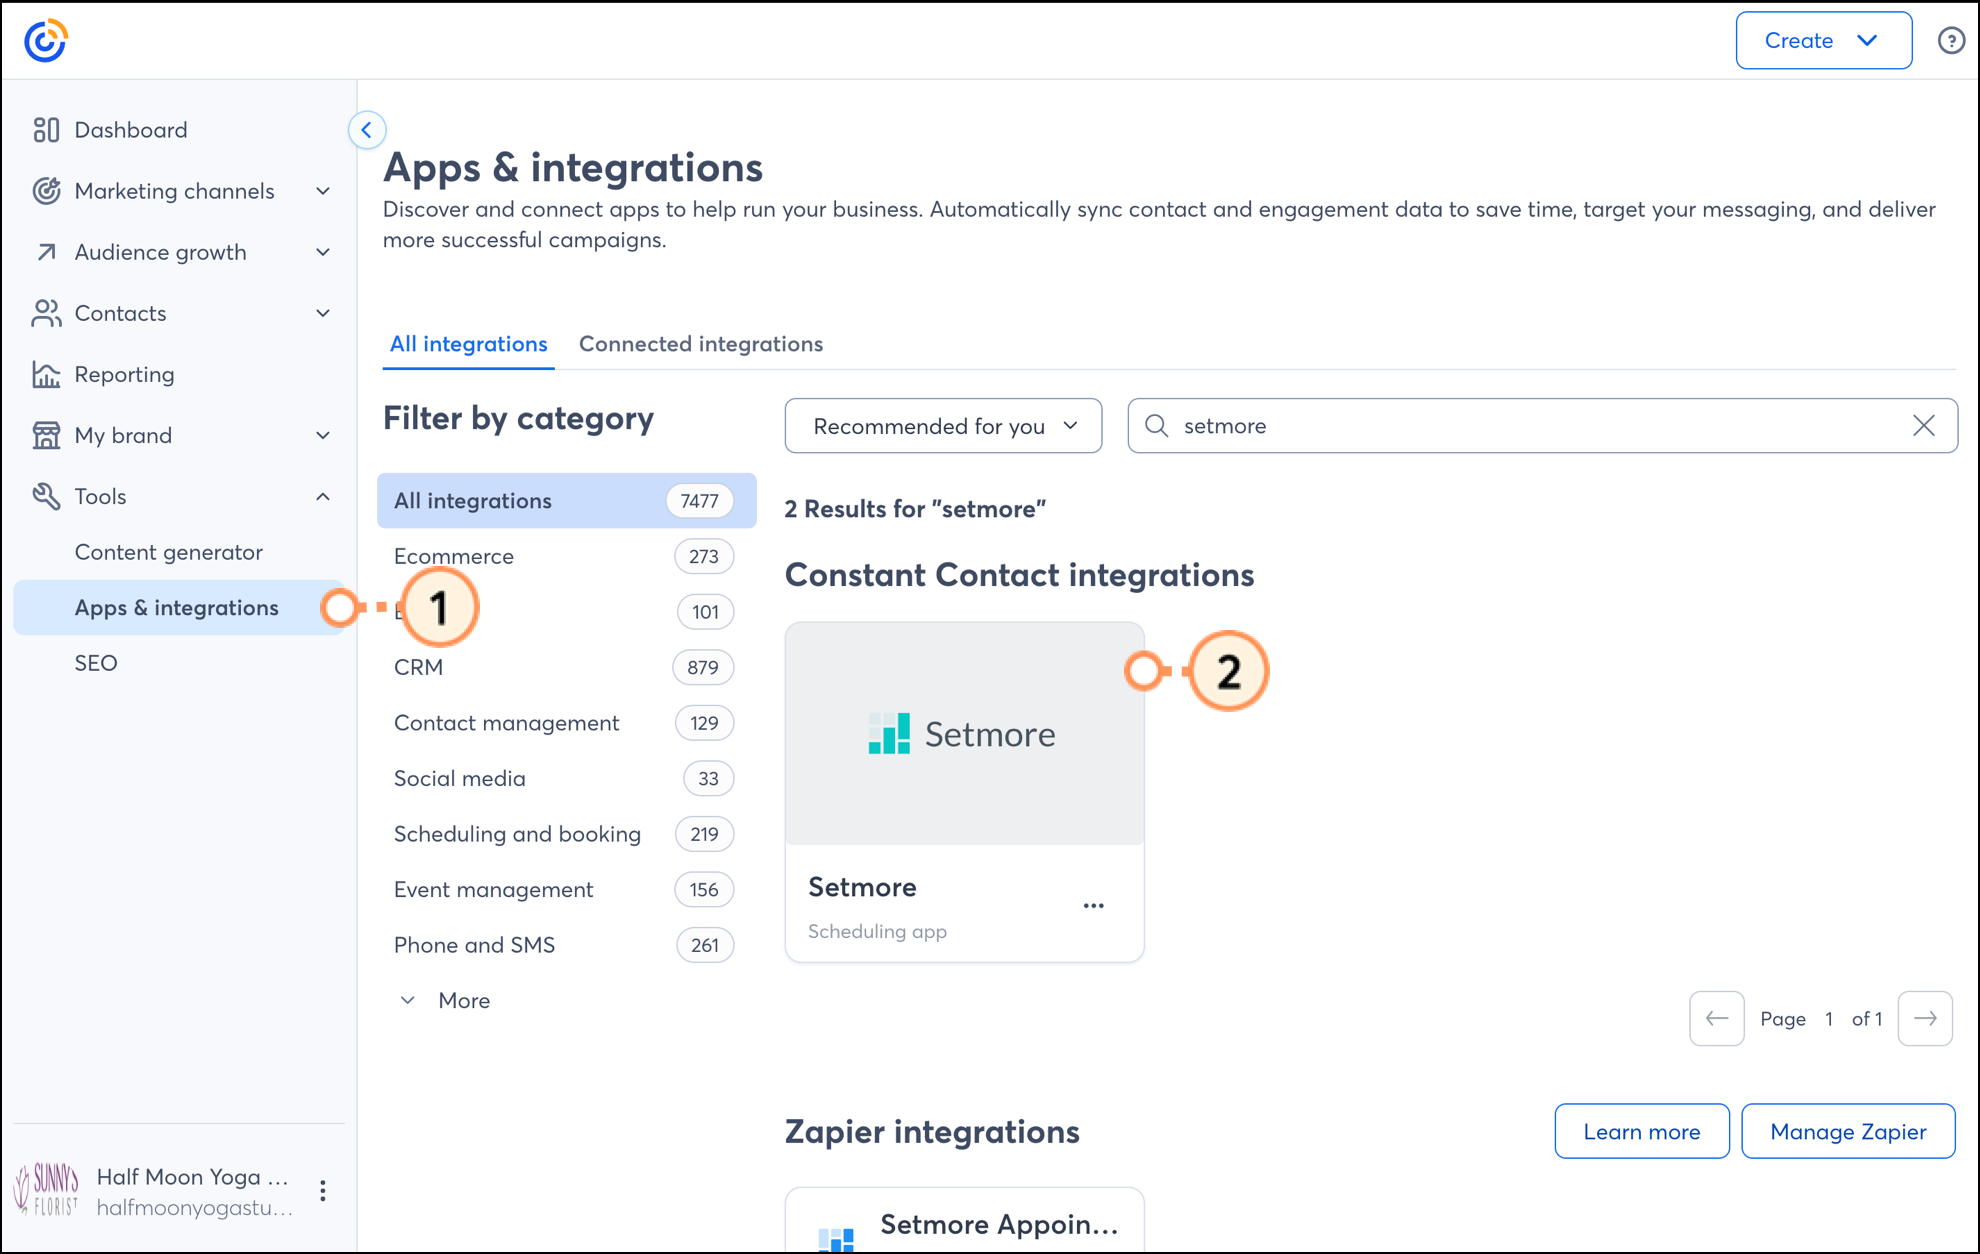This screenshot has height=1254, width=1980.
Task: Click the Sunny's Florist account avatar
Action: (46, 1190)
